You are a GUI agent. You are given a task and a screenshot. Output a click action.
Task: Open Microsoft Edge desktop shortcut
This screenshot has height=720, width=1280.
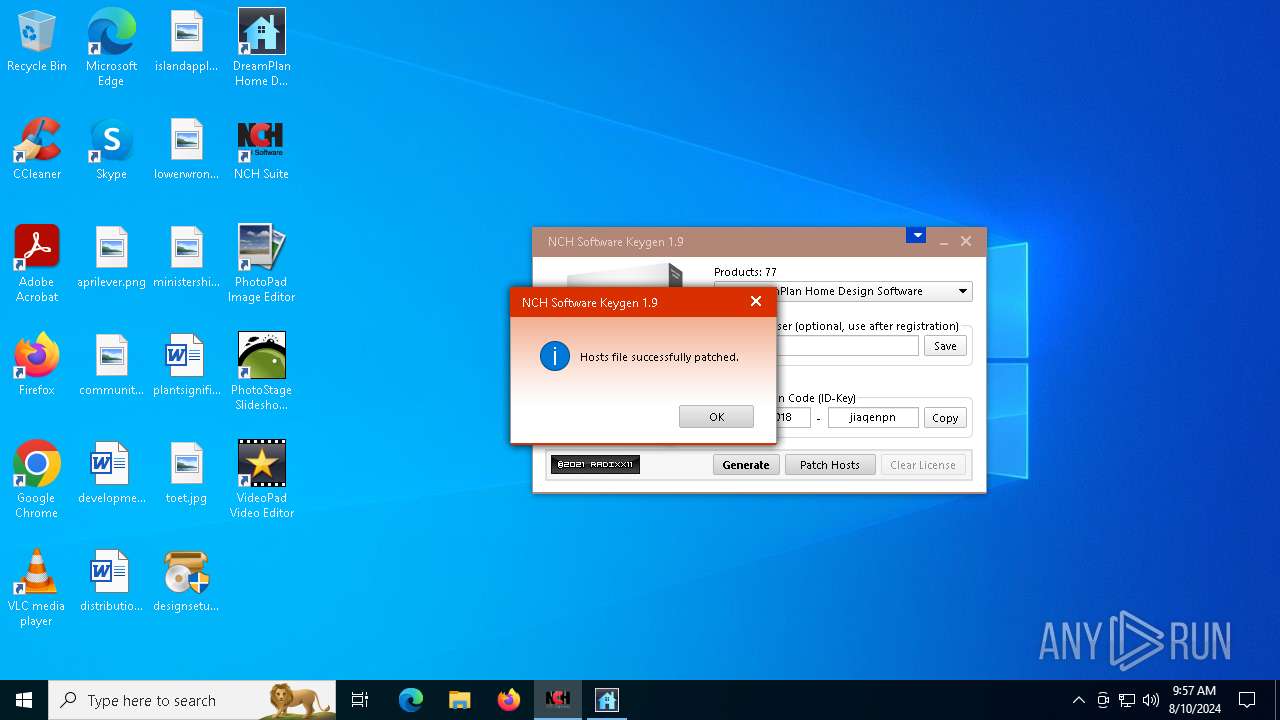111,48
